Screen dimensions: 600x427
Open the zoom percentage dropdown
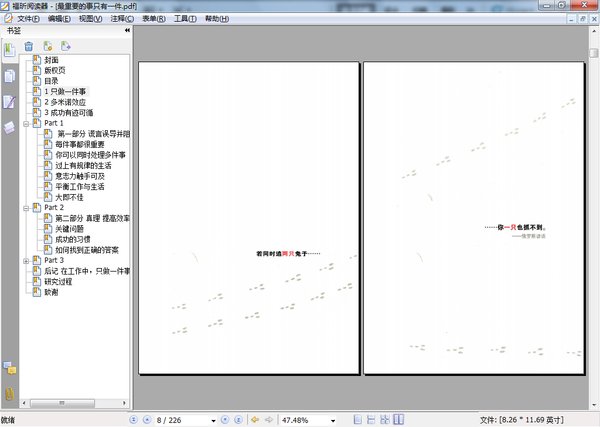[x=333, y=420]
